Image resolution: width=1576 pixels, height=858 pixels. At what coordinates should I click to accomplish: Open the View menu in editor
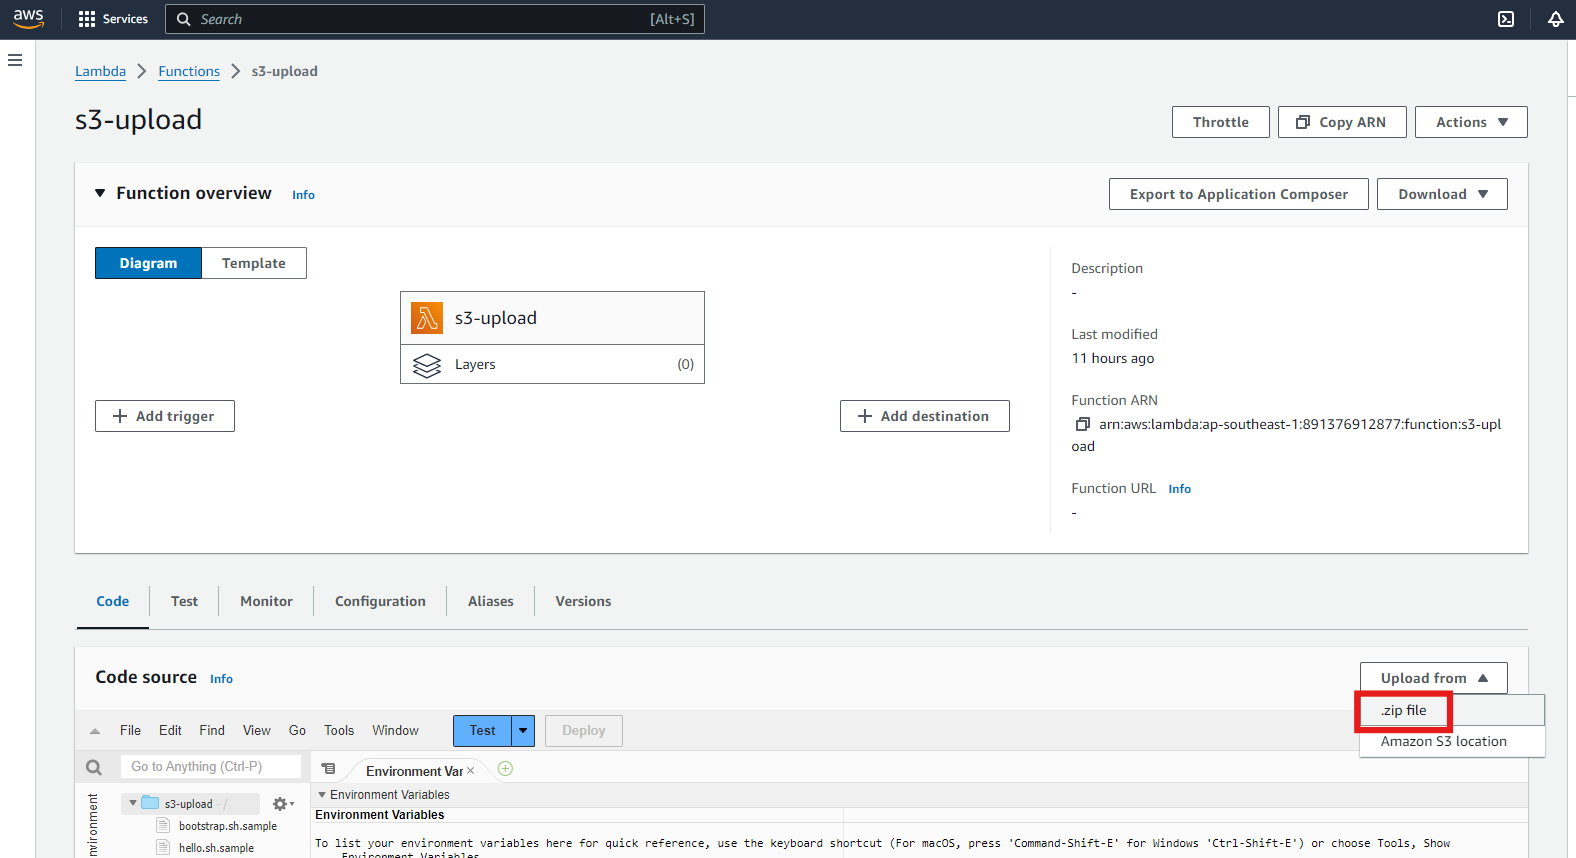tap(257, 731)
